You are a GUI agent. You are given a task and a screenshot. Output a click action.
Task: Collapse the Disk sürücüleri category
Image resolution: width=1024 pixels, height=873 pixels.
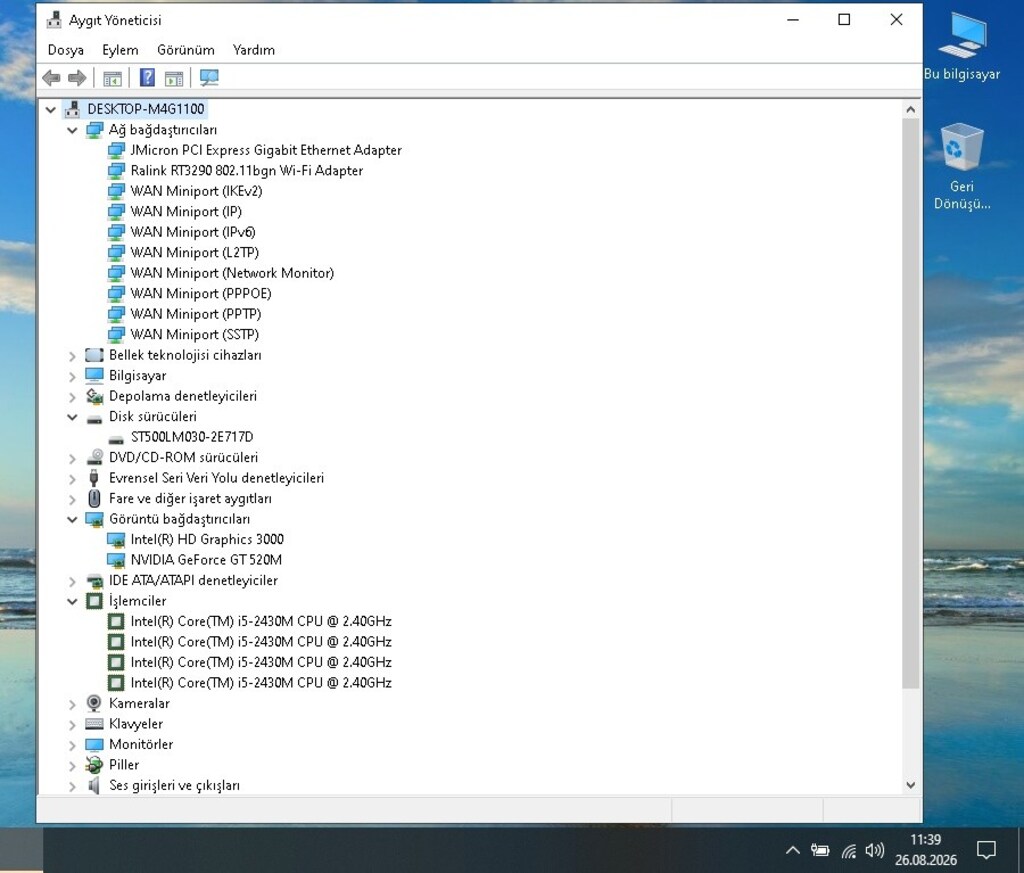72,417
